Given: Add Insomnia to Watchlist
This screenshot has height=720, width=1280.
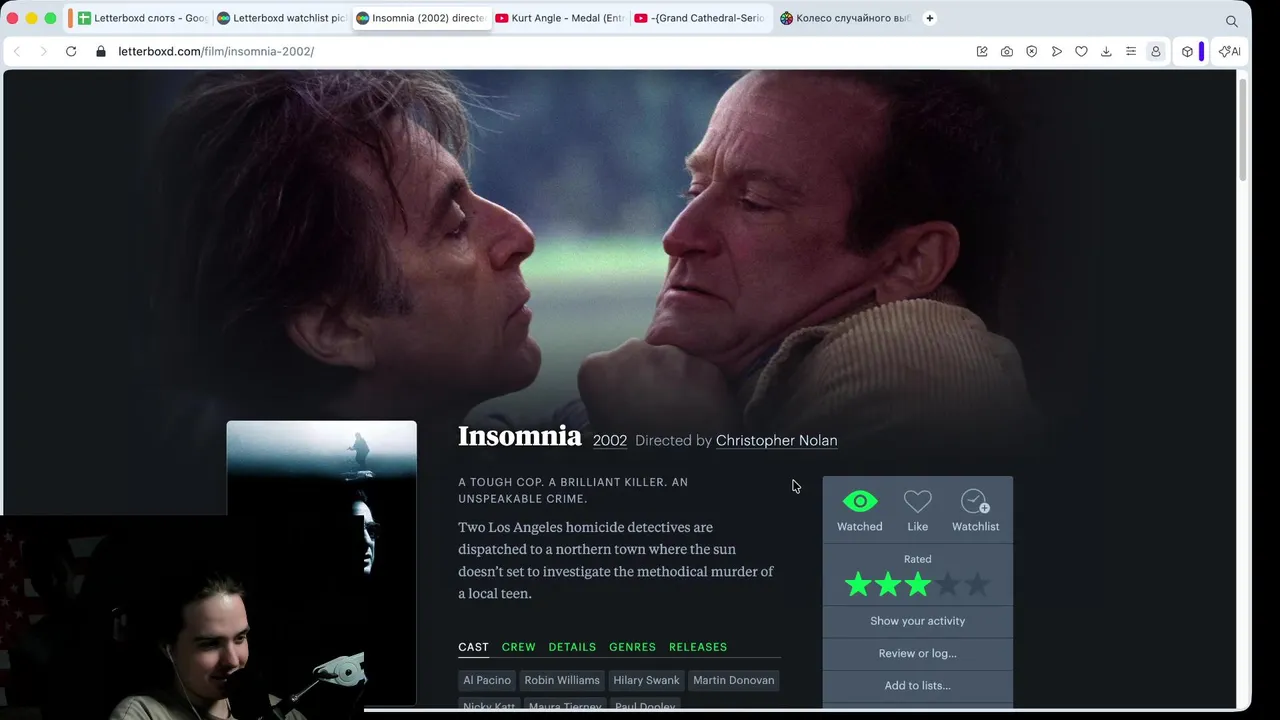Looking at the screenshot, I should tap(975, 501).
